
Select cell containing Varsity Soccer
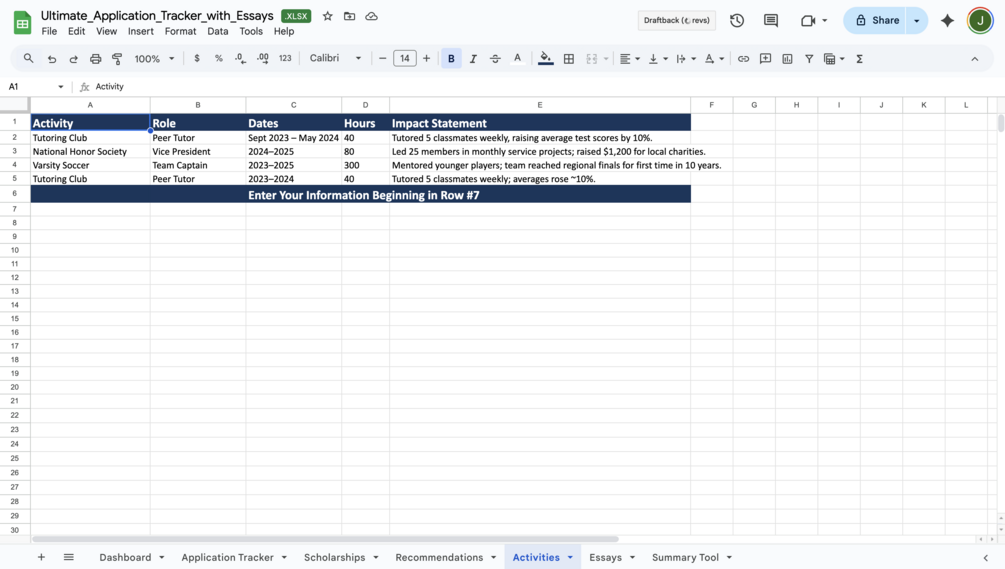coord(90,165)
